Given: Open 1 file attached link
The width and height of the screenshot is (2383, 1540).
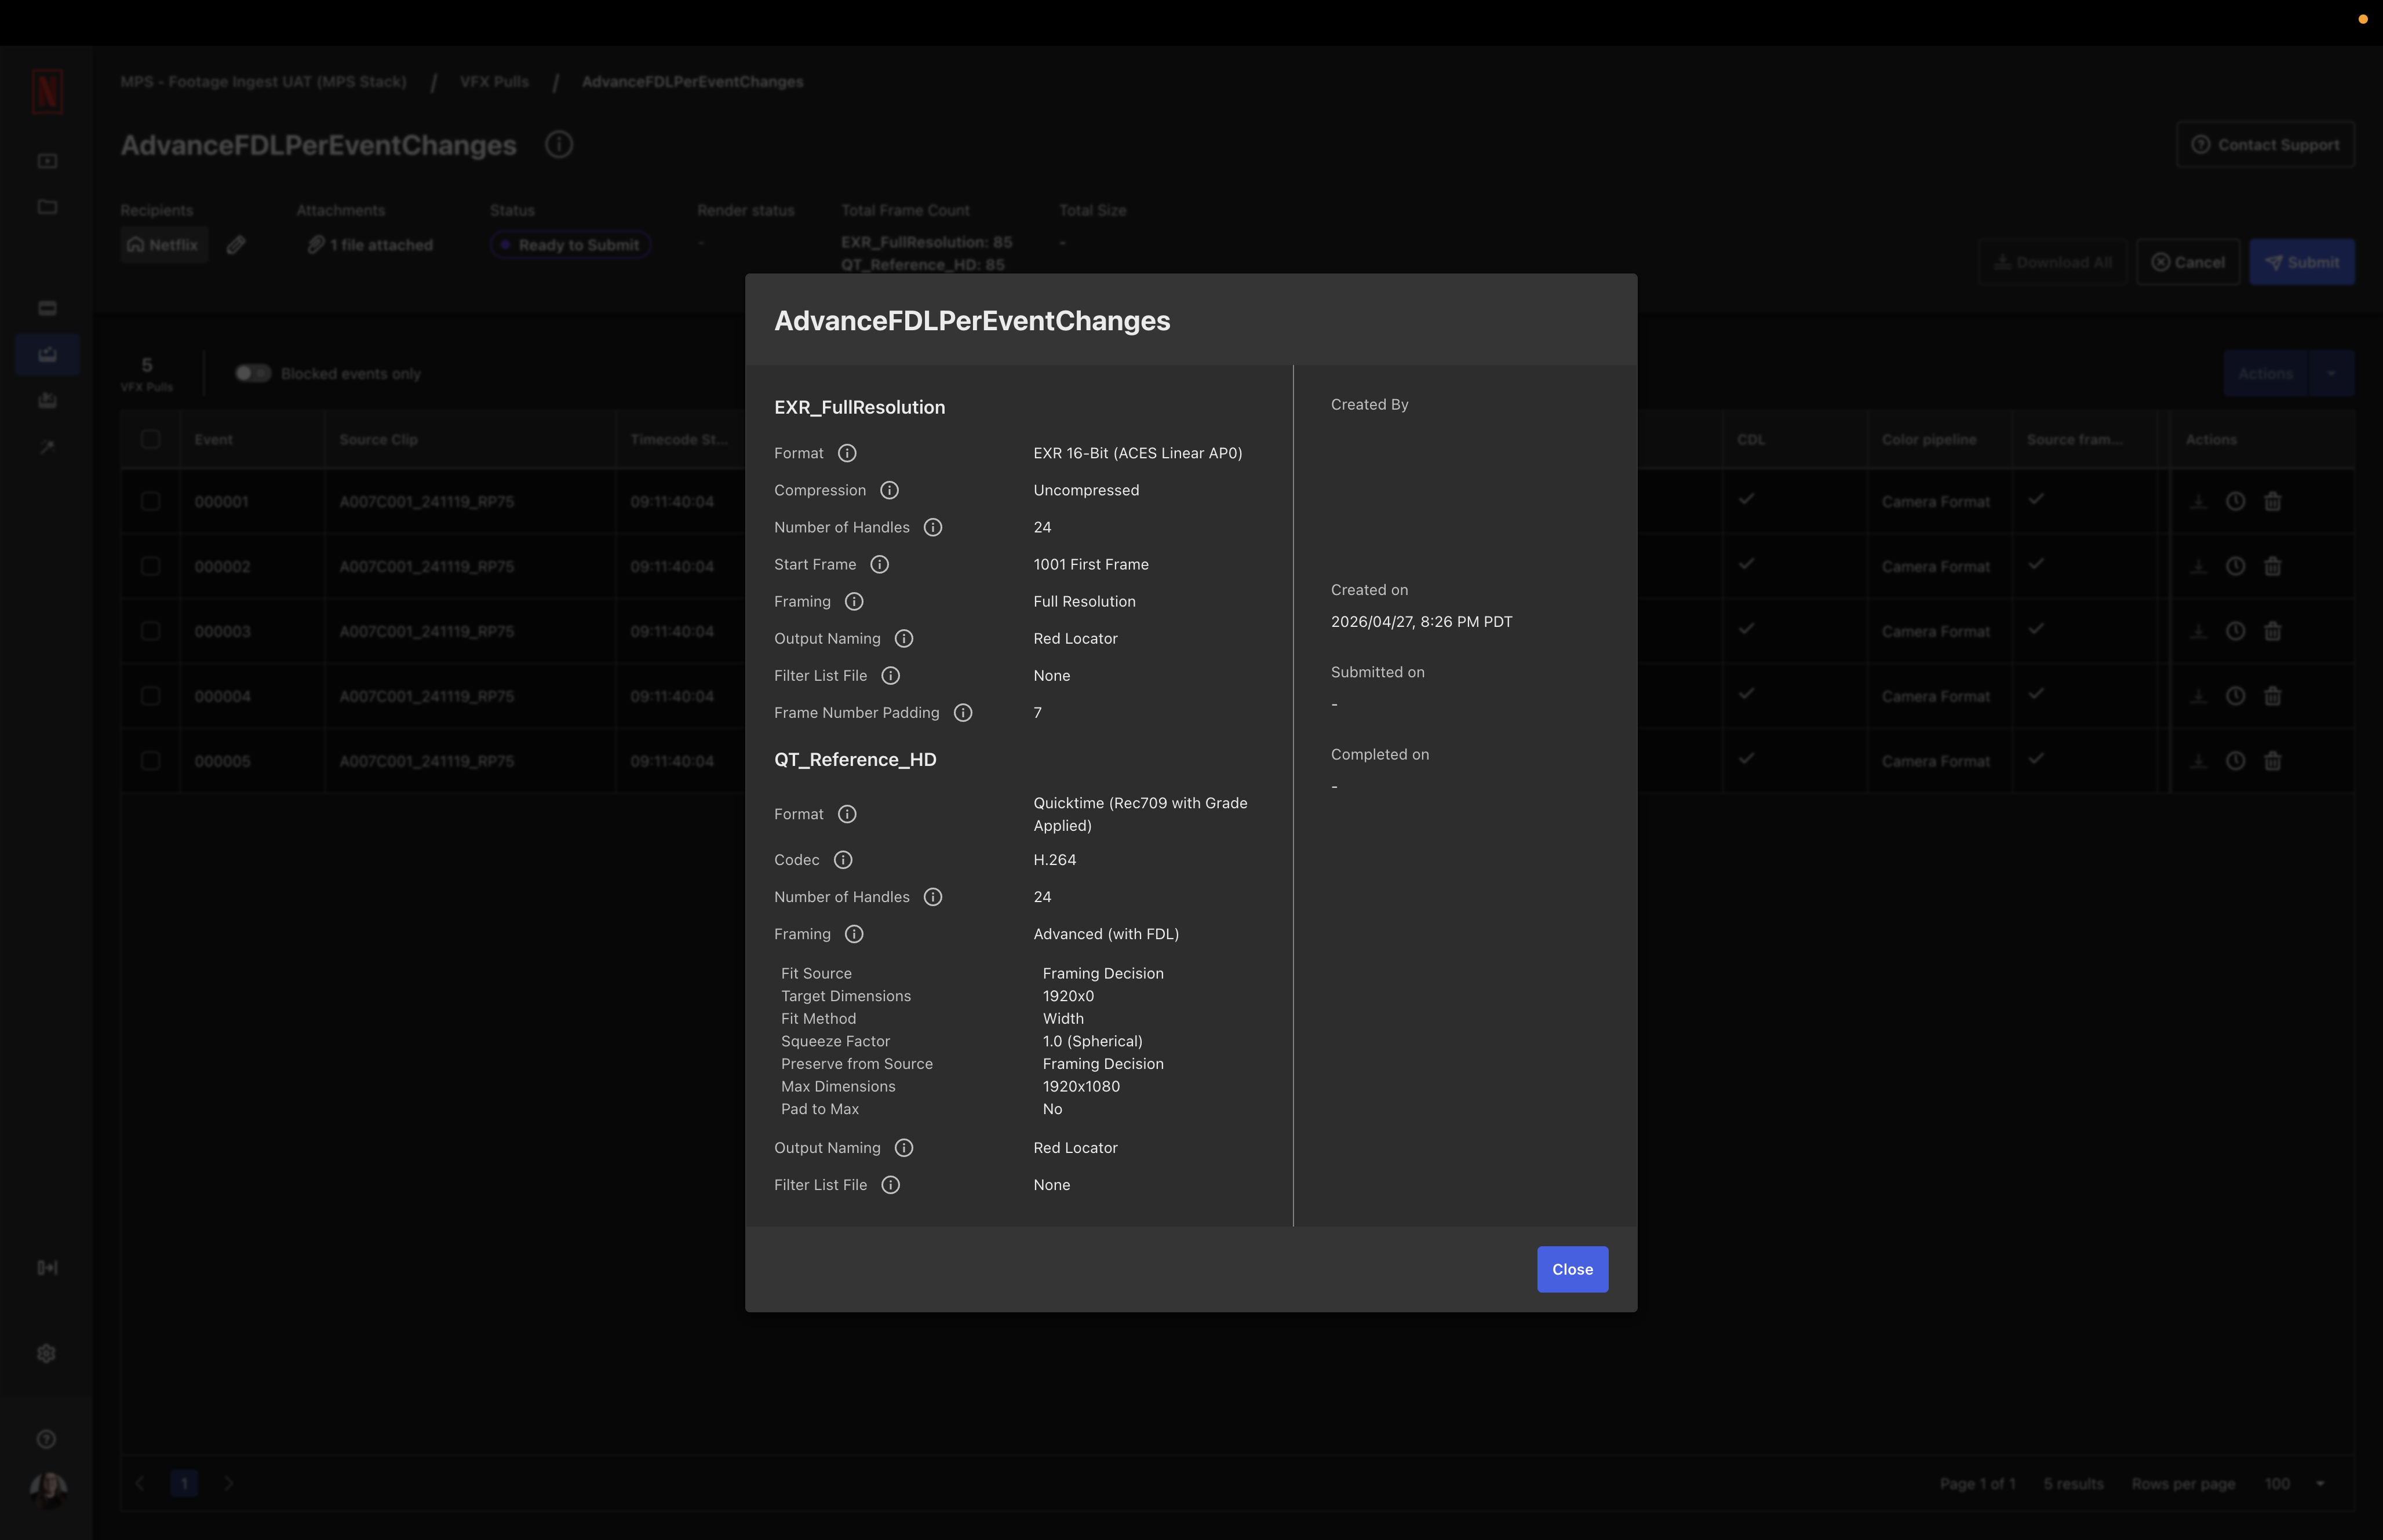Looking at the screenshot, I should 370,245.
